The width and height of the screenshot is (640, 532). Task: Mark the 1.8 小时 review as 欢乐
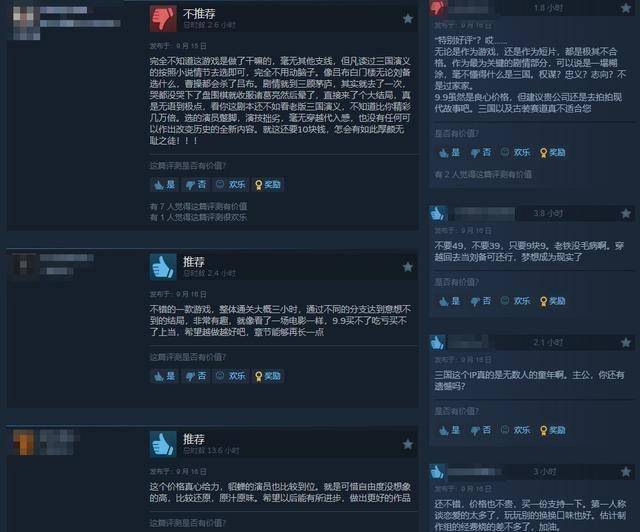point(516,152)
